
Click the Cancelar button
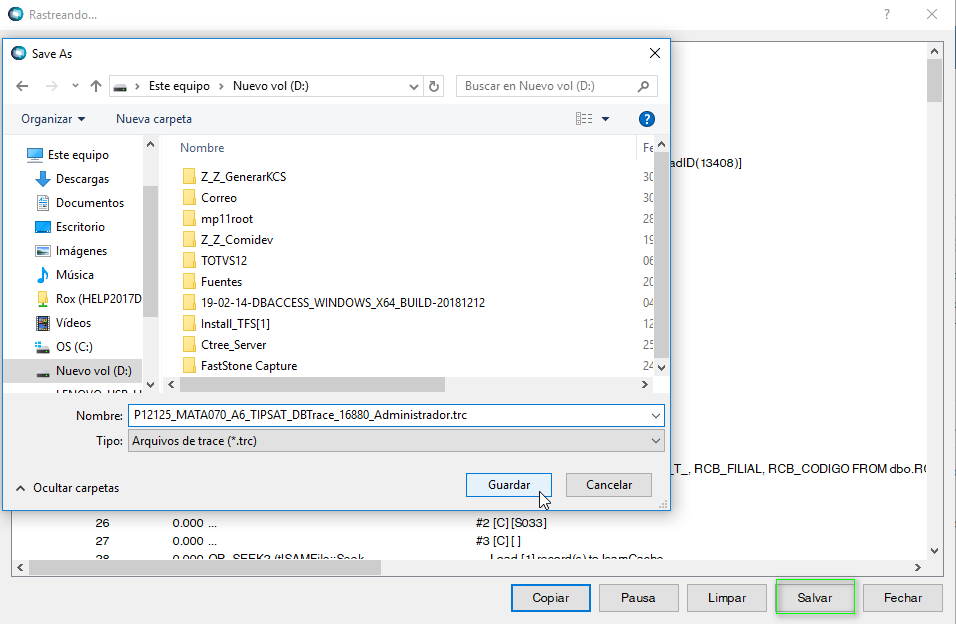pos(608,485)
